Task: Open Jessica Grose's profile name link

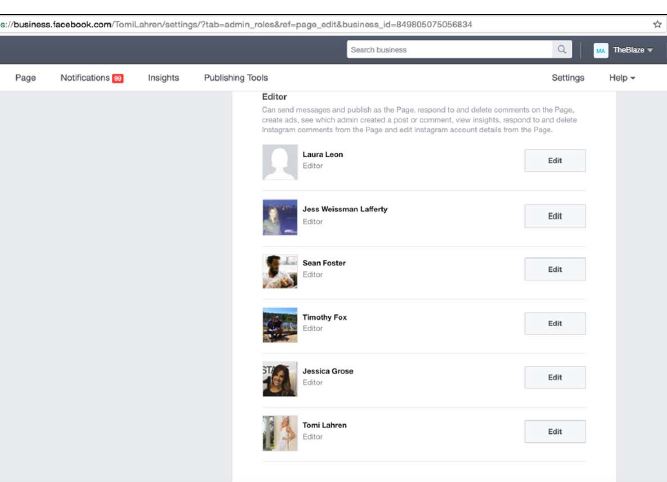Action: click(327, 371)
